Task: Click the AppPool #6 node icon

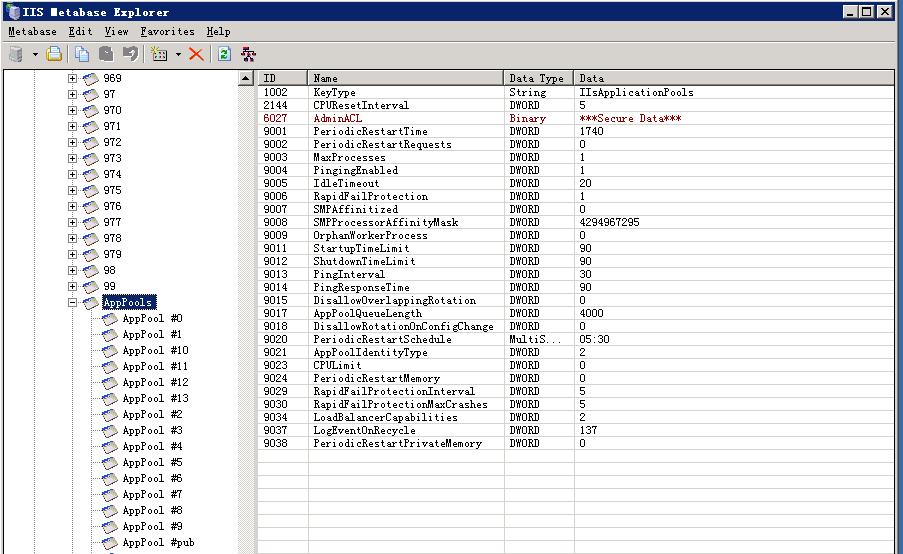Action: pos(109,479)
